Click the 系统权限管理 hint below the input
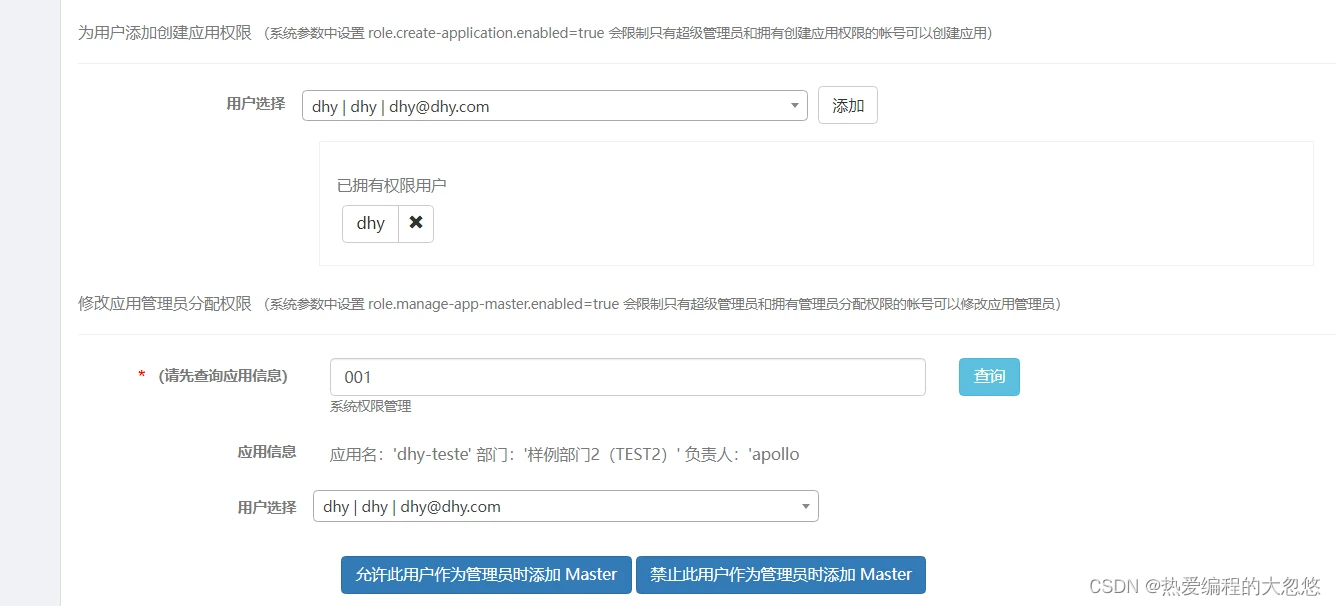Viewport: 1336px width, 606px height. [x=370, y=406]
